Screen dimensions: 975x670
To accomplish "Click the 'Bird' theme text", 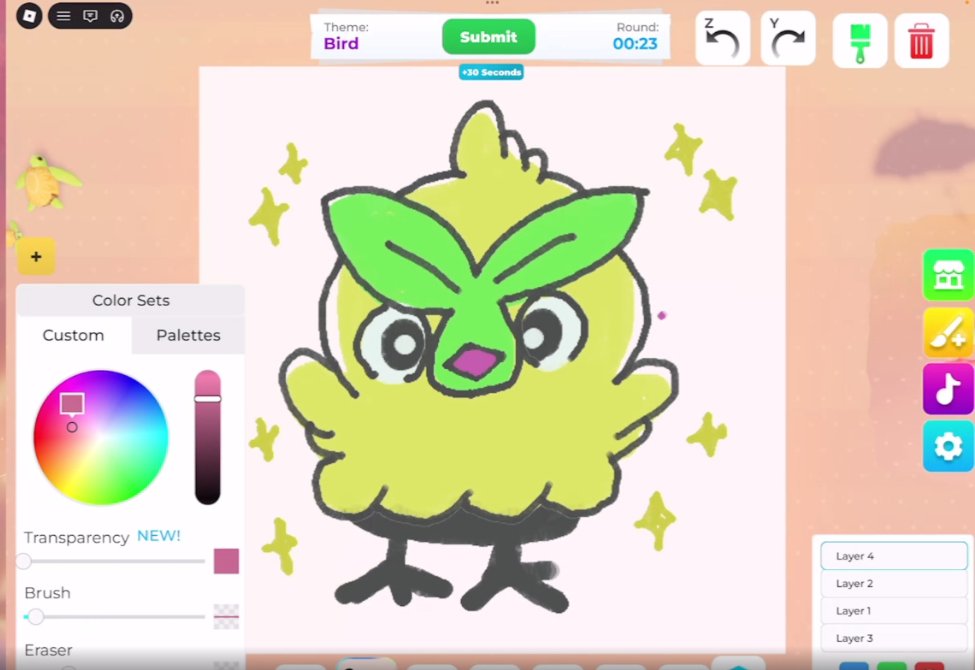I will click(x=341, y=44).
